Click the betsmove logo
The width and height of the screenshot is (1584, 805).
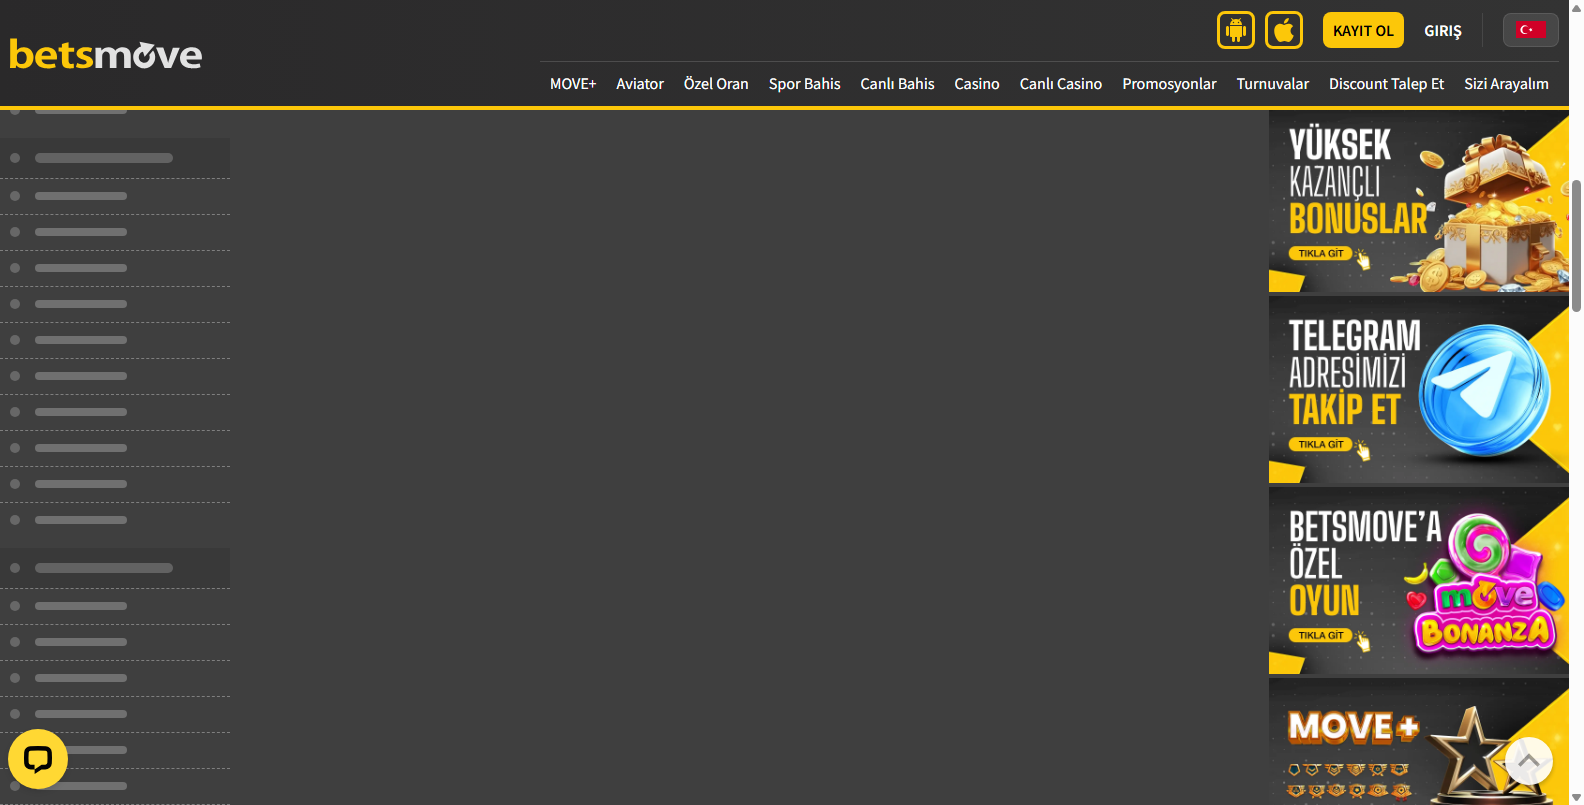point(106,54)
